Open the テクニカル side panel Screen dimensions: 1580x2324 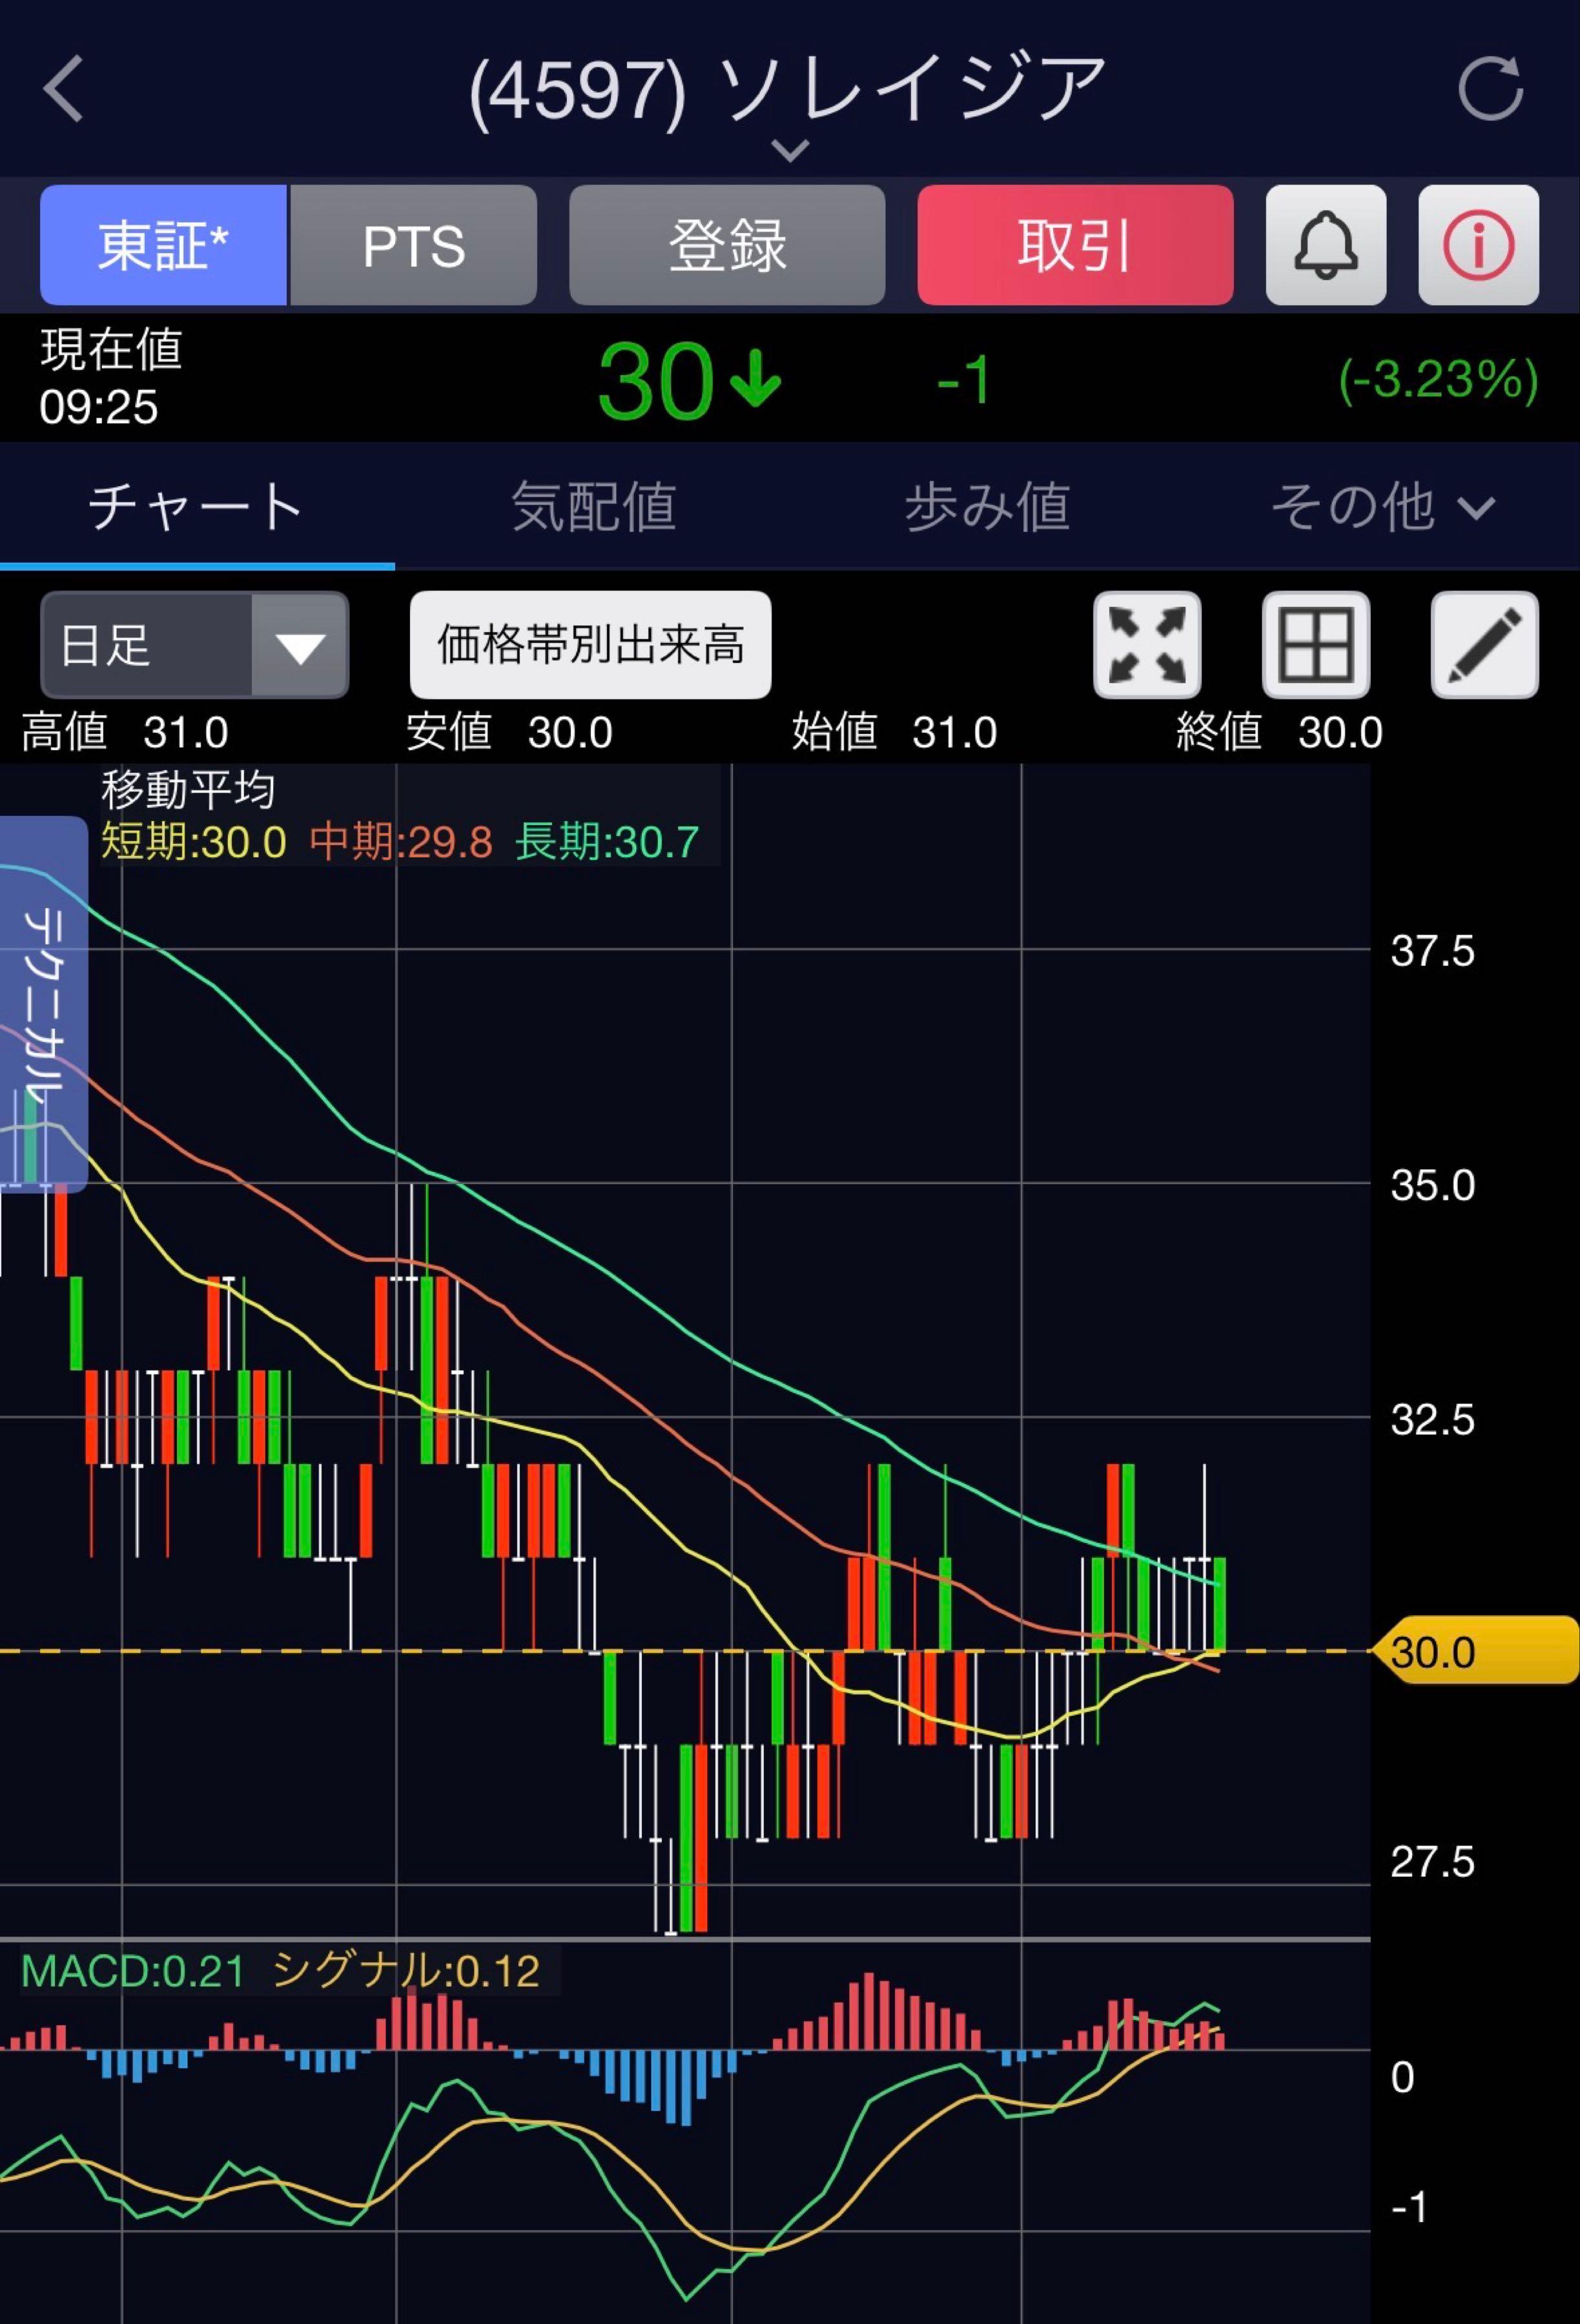pyautogui.click(x=43, y=1003)
